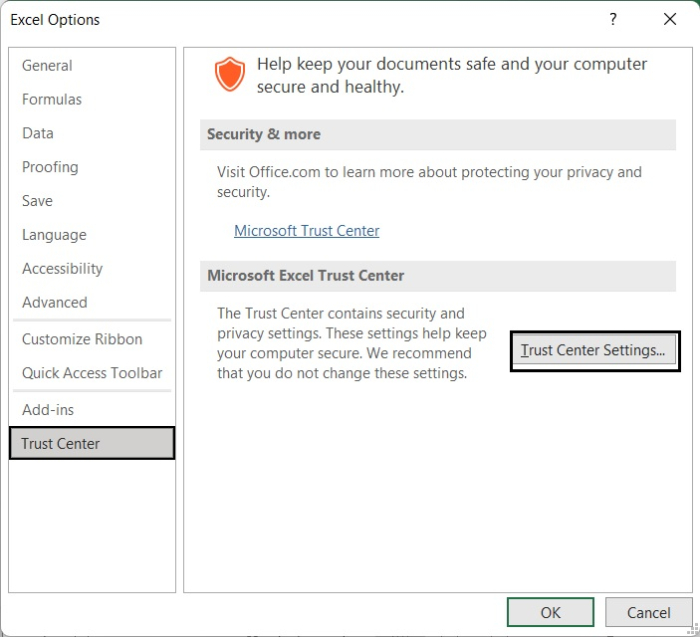Viewport: 700px width, 637px height.
Task: Switch to the Data options
Action: (x=38, y=133)
